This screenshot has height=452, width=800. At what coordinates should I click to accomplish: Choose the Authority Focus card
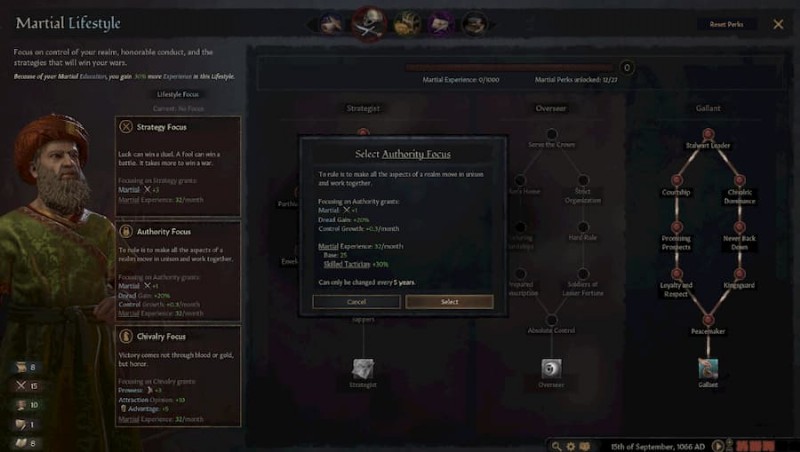(178, 271)
